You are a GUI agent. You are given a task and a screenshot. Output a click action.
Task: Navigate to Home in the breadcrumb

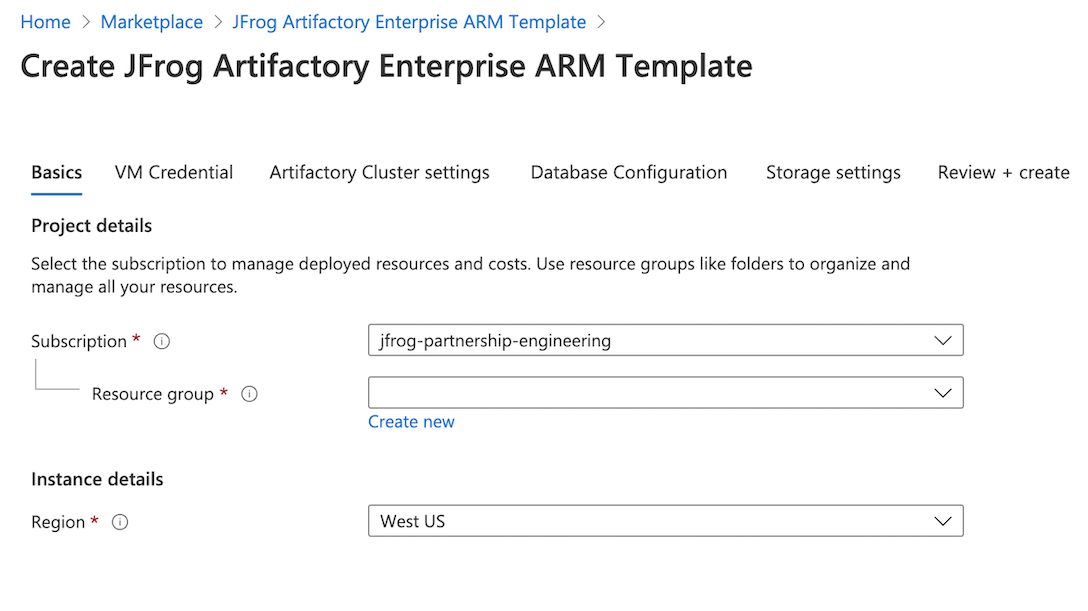pyautogui.click(x=45, y=22)
